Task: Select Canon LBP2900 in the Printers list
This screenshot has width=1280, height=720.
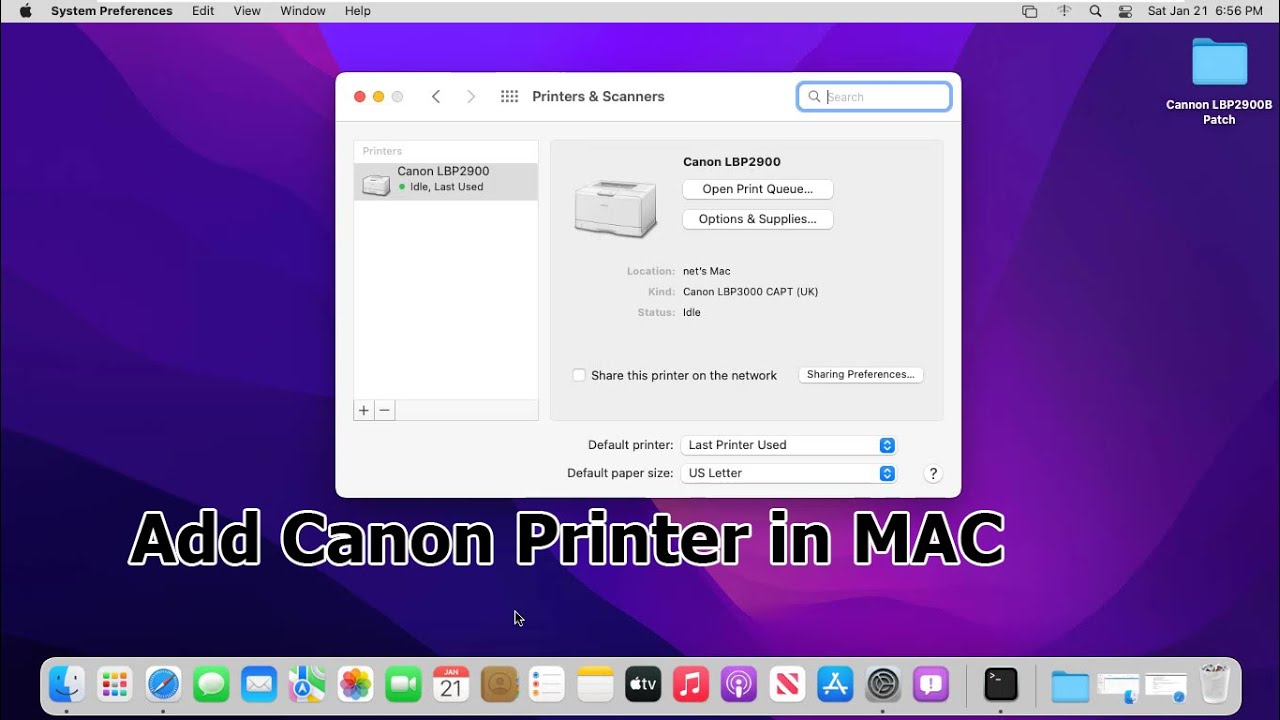Action: 446,181
